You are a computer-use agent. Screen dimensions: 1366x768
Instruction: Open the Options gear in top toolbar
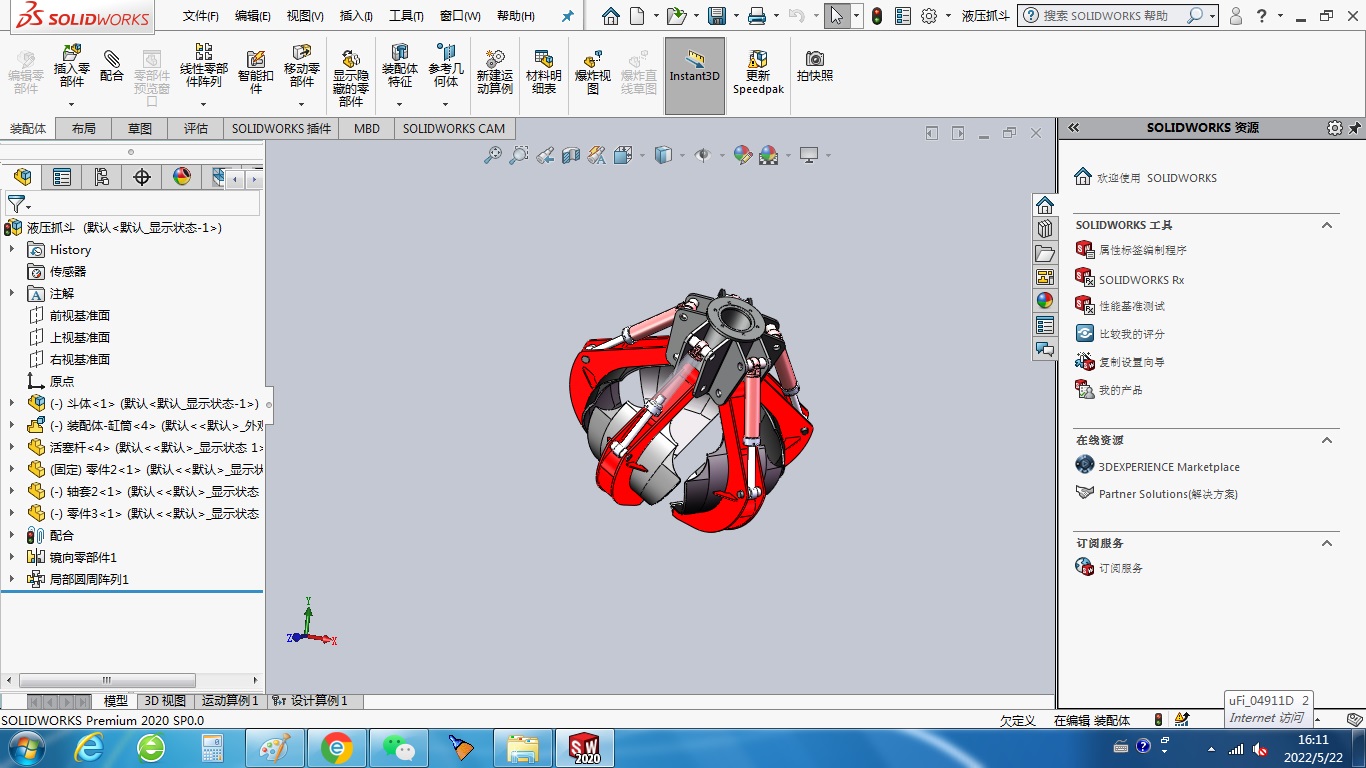928,16
